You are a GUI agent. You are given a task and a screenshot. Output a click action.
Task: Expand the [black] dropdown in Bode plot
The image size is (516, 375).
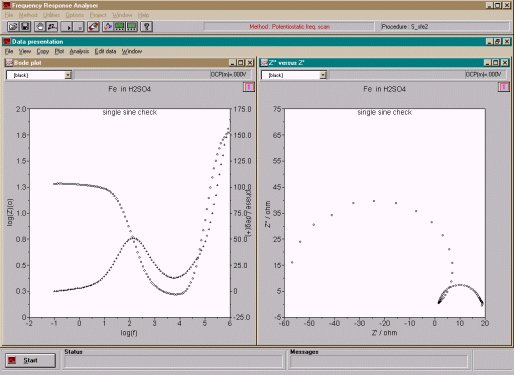click(x=68, y=75)
